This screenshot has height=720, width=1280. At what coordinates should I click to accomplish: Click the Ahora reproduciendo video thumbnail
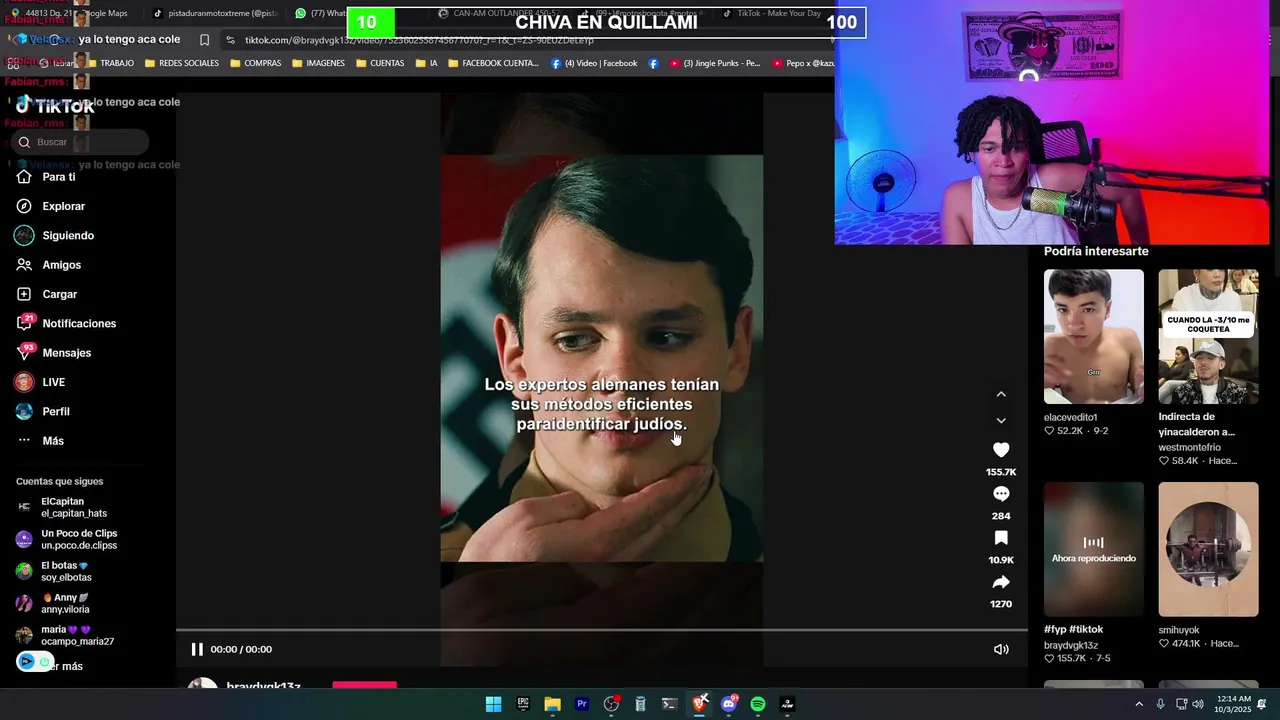1094,549
